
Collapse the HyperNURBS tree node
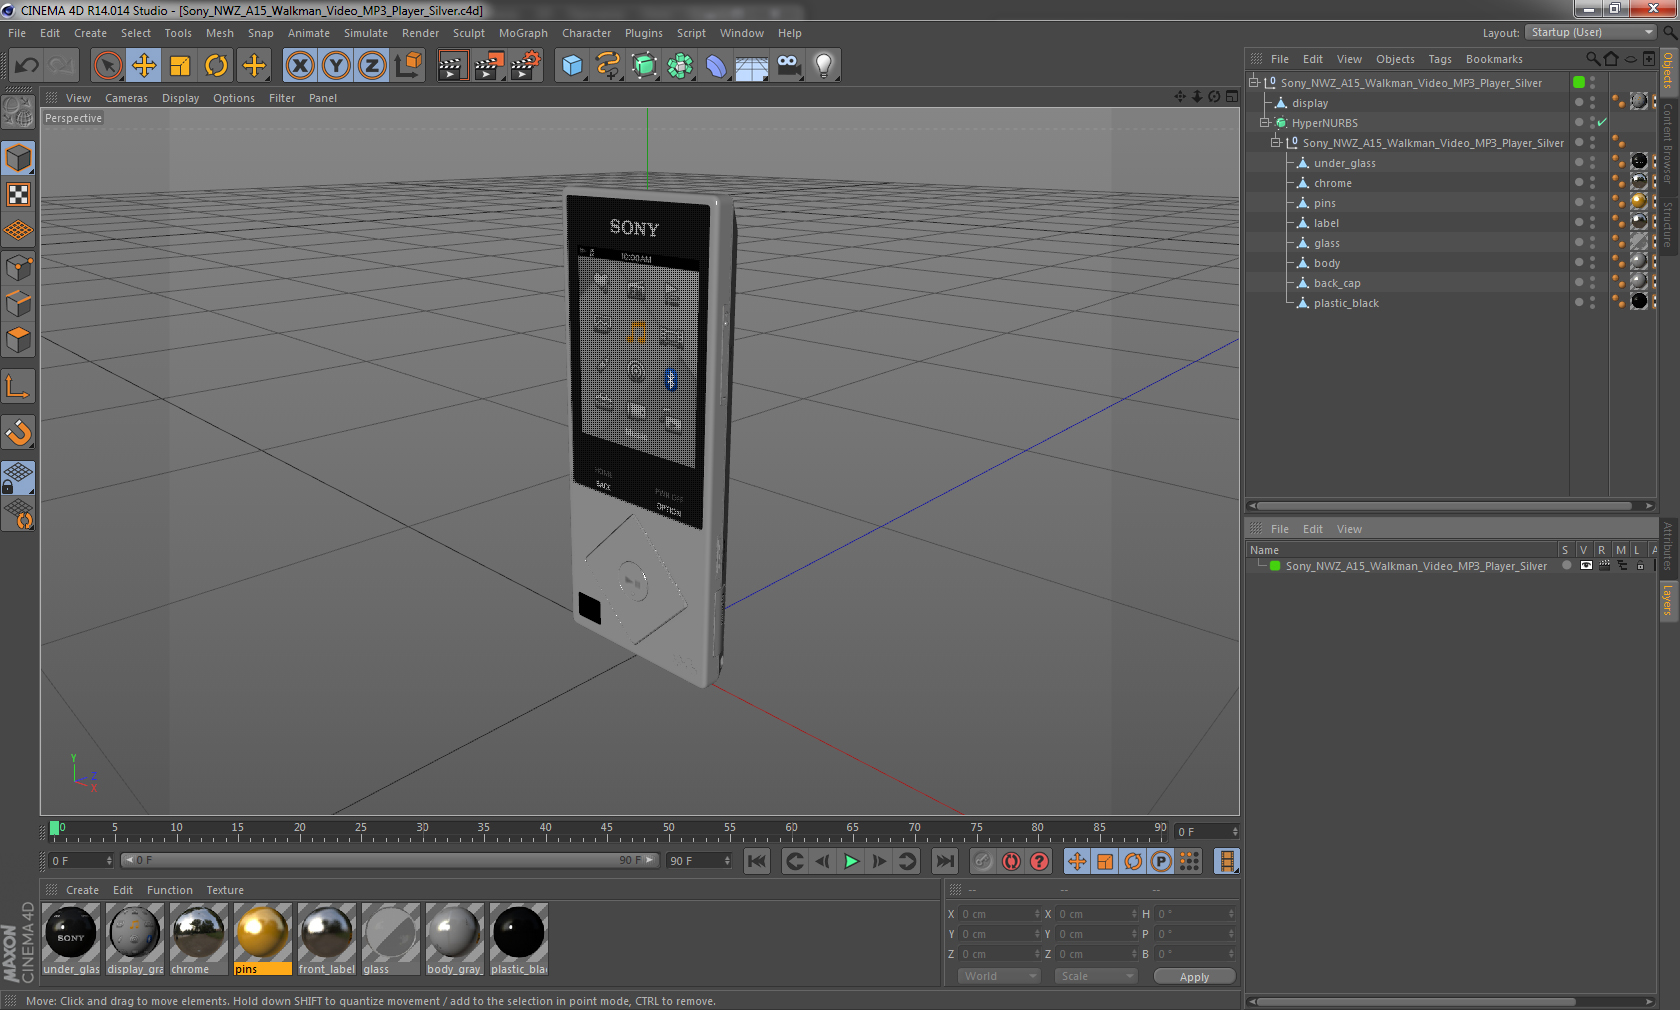(x=1265, y=123)
